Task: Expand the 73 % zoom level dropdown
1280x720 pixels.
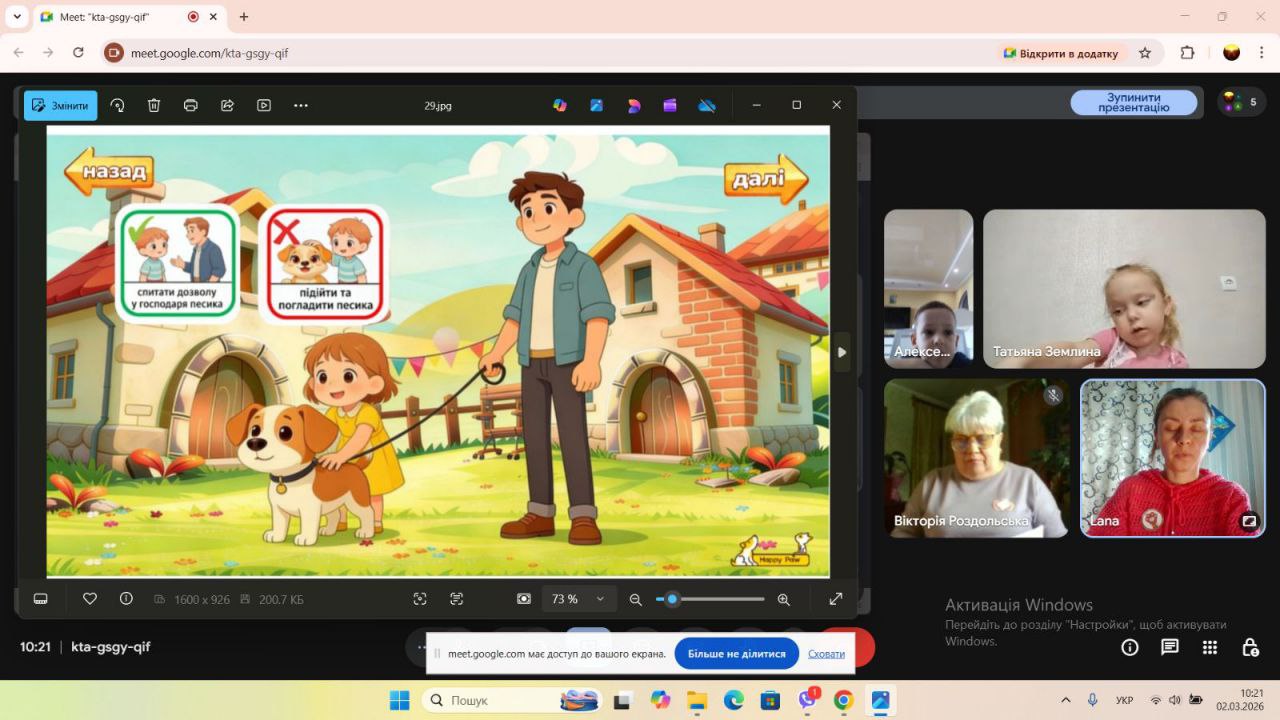Action: (x=600, y=599)
